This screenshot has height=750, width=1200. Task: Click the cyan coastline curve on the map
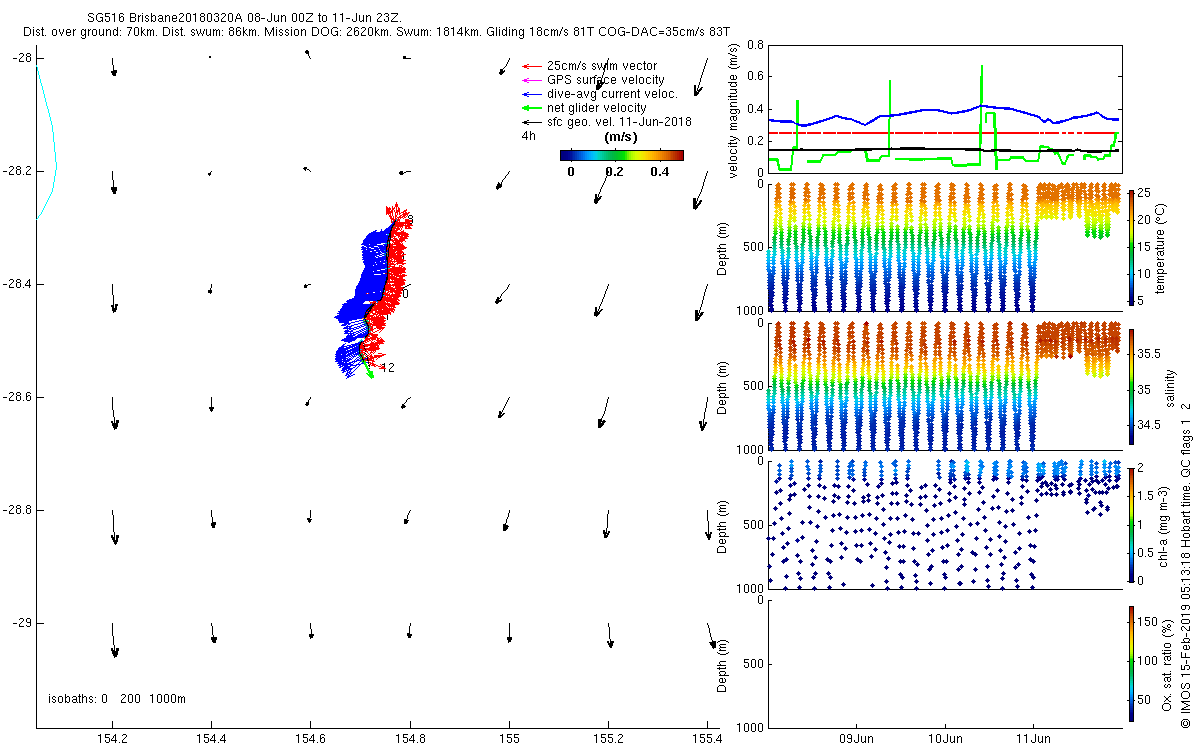[52, 150]
